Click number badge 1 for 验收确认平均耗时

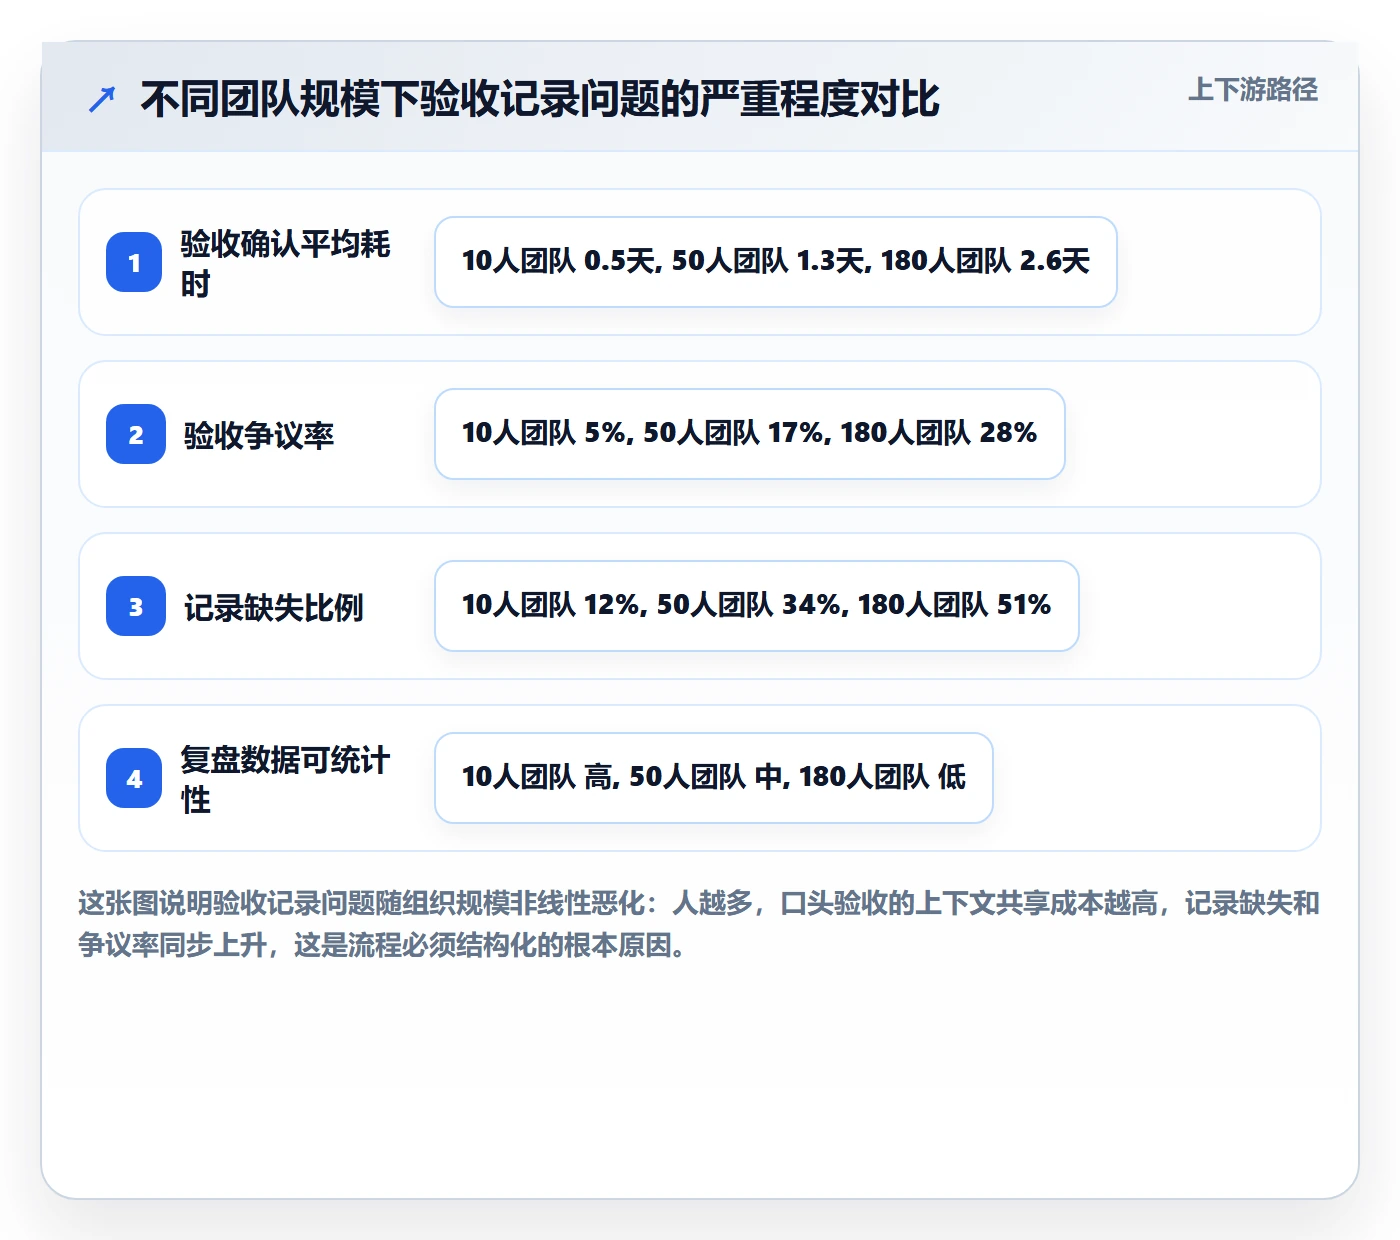[134, 262]
